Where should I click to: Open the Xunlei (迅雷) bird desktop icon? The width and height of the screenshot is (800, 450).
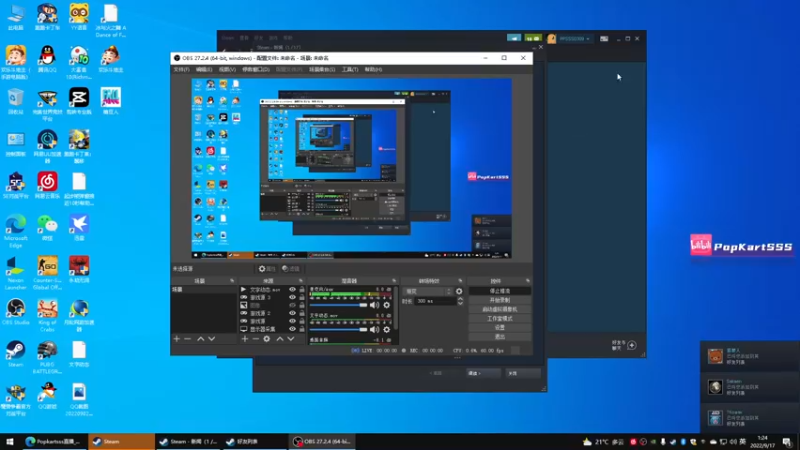(x=79, y=228)
